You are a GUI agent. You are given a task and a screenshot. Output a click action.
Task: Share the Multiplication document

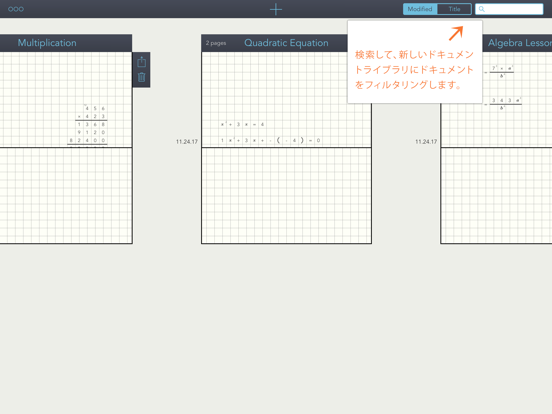(x=142, y=62)
